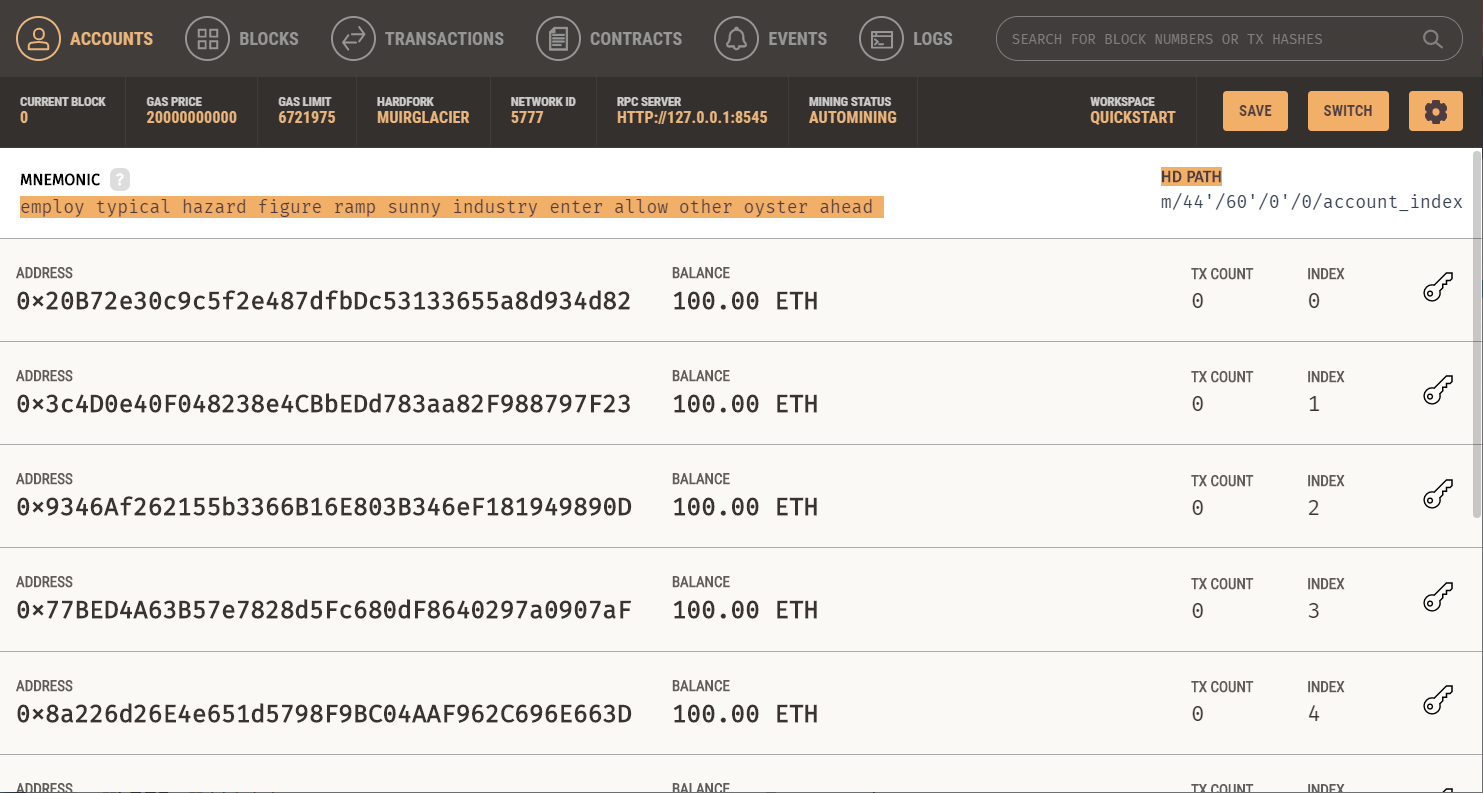Click the Logs terminal icon

point(881,39)
